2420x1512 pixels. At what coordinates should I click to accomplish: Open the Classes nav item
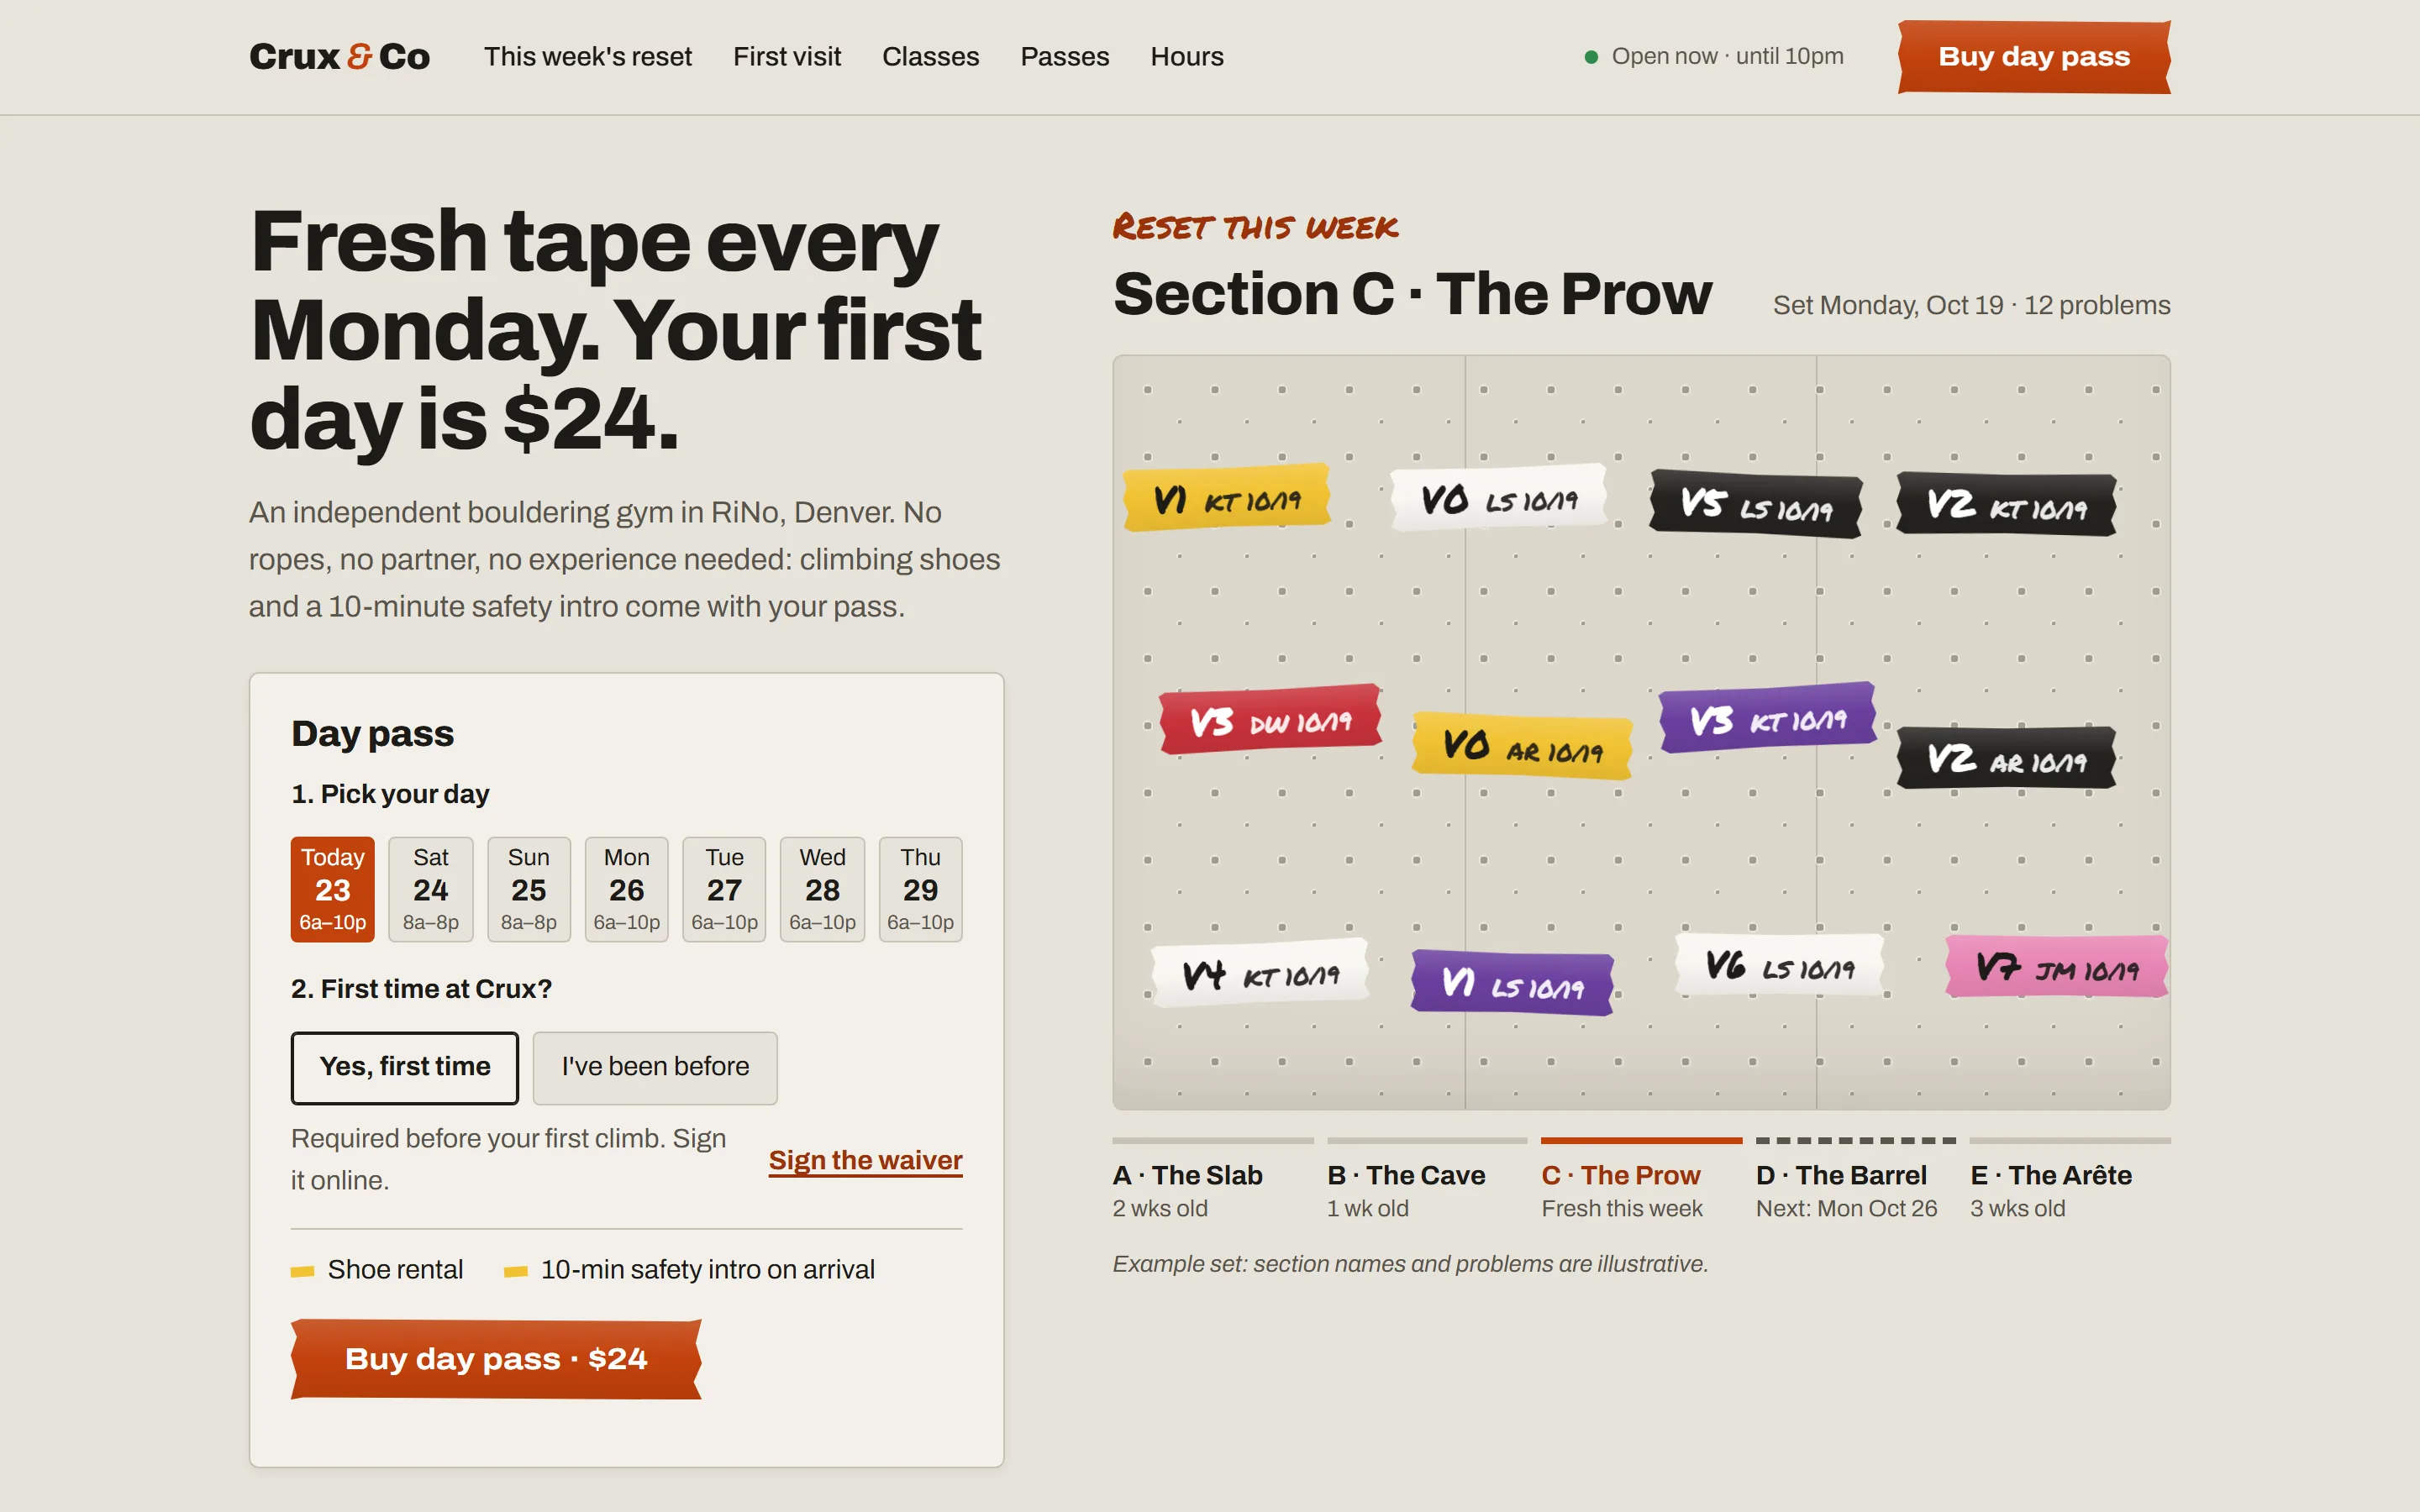(x=930, y=57)
